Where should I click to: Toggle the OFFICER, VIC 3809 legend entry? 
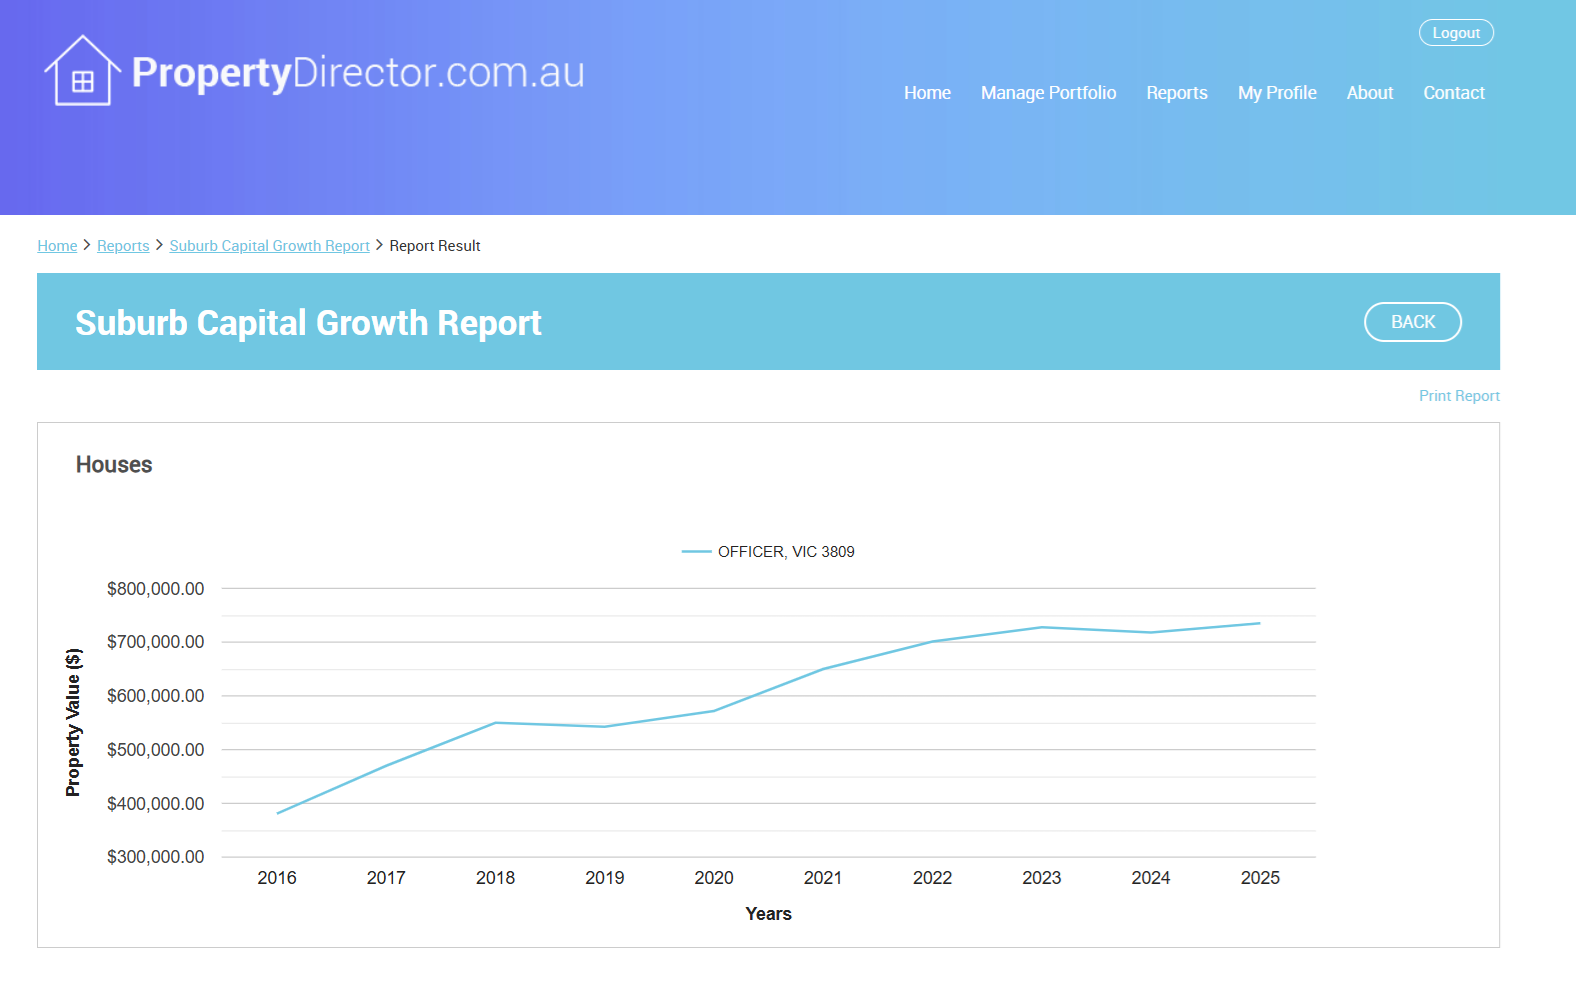786,552
